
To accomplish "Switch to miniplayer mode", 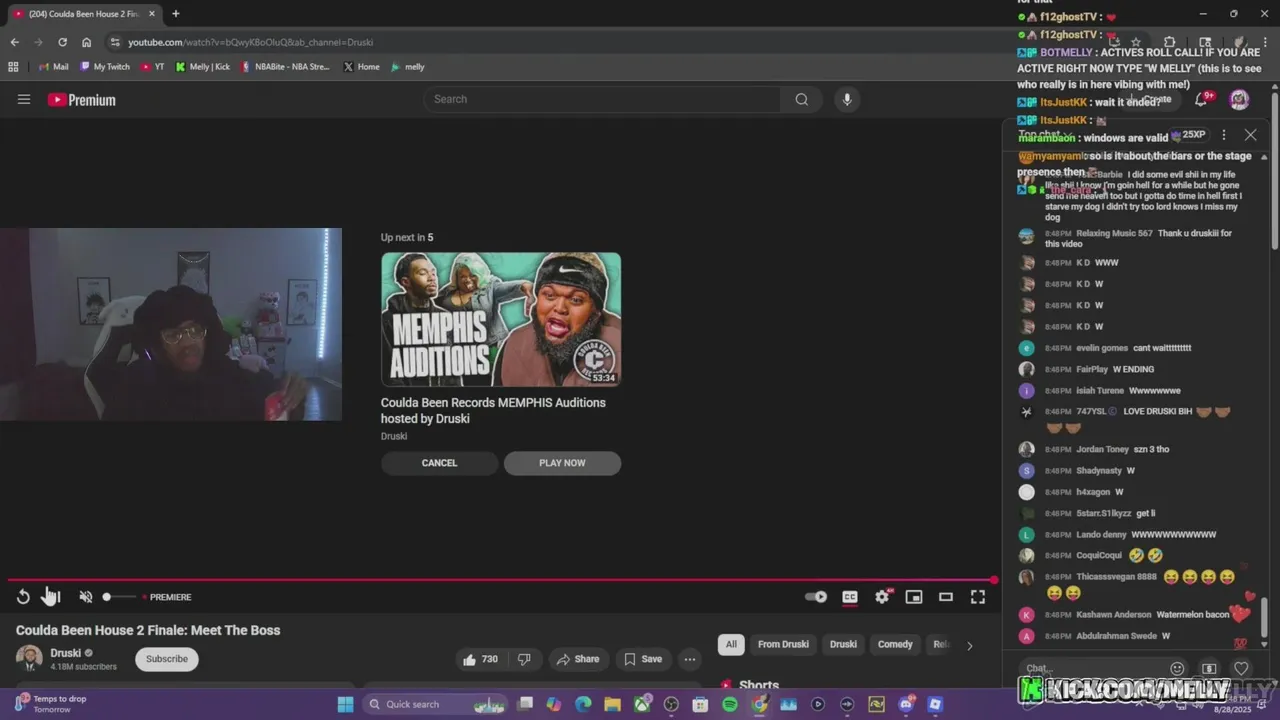I will (x=914, y=597).
